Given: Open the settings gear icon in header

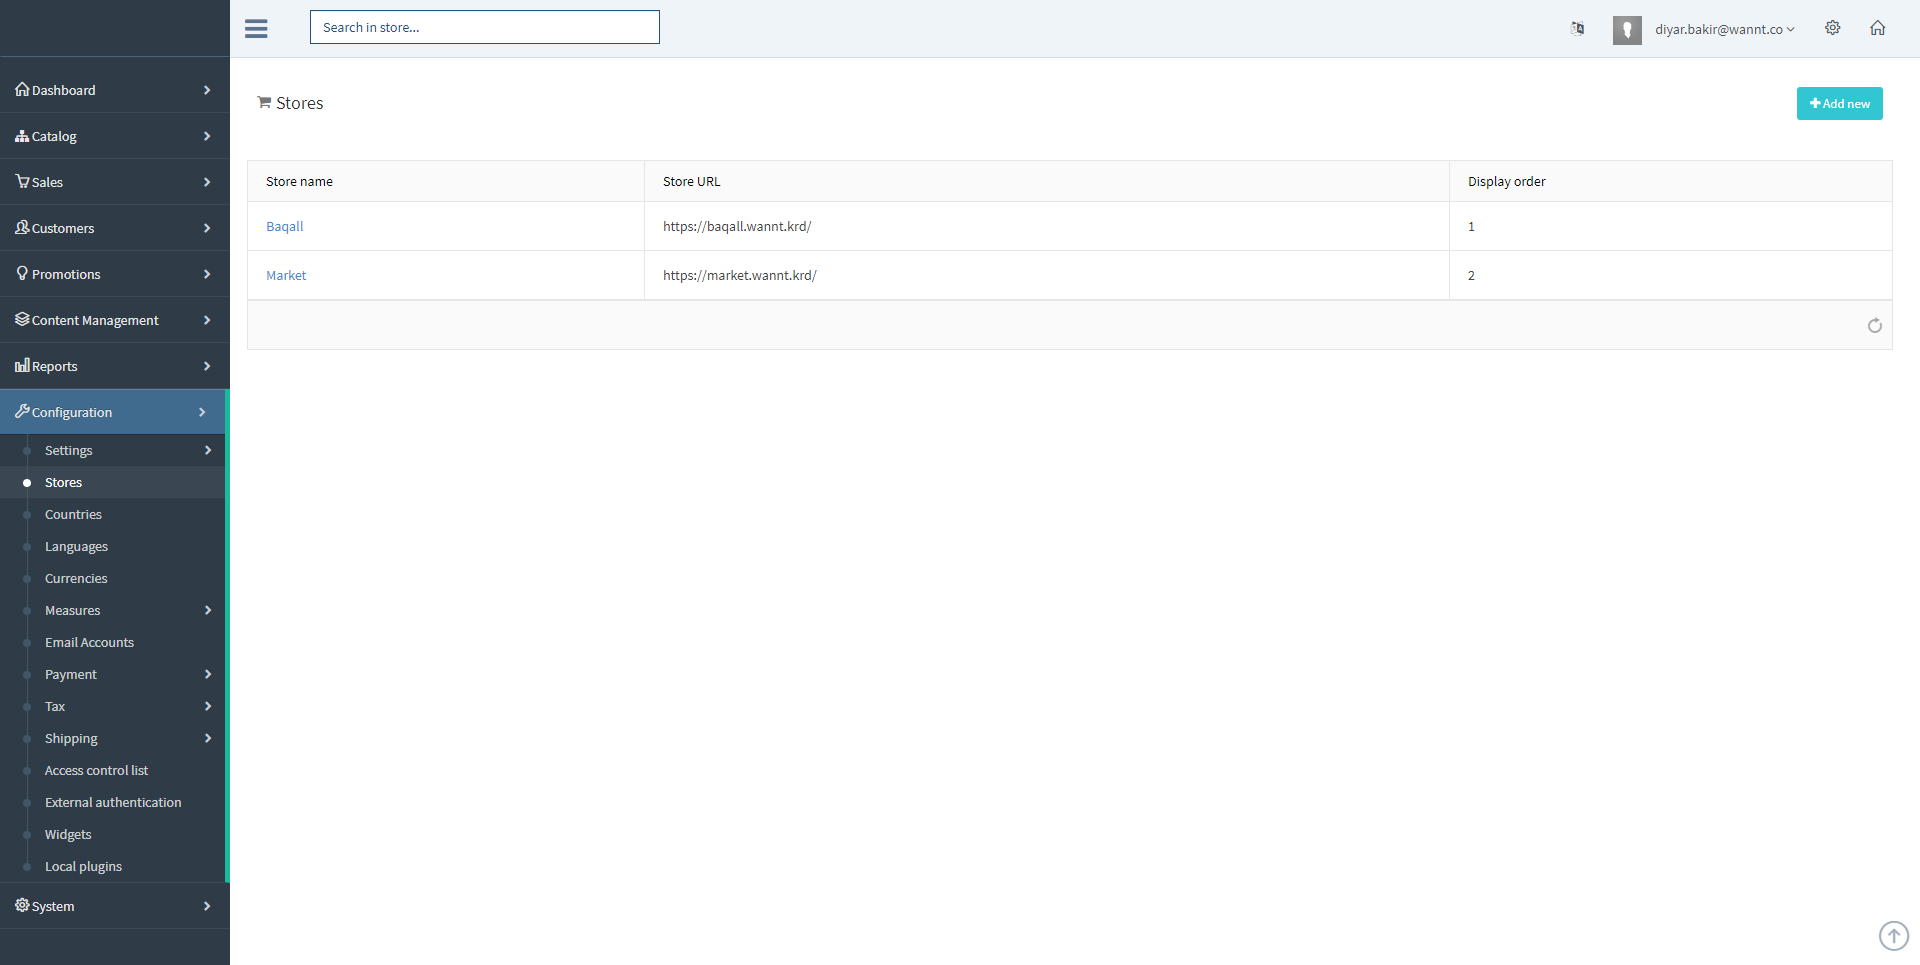Looking at the screenshot, I should pyautogui.click(x=1832, y=28).
